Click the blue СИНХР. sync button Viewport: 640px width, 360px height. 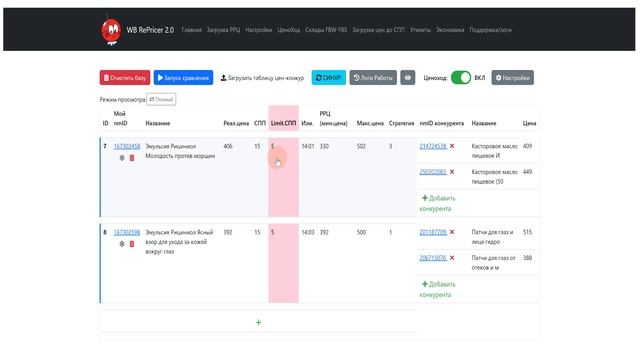point(329,78)
